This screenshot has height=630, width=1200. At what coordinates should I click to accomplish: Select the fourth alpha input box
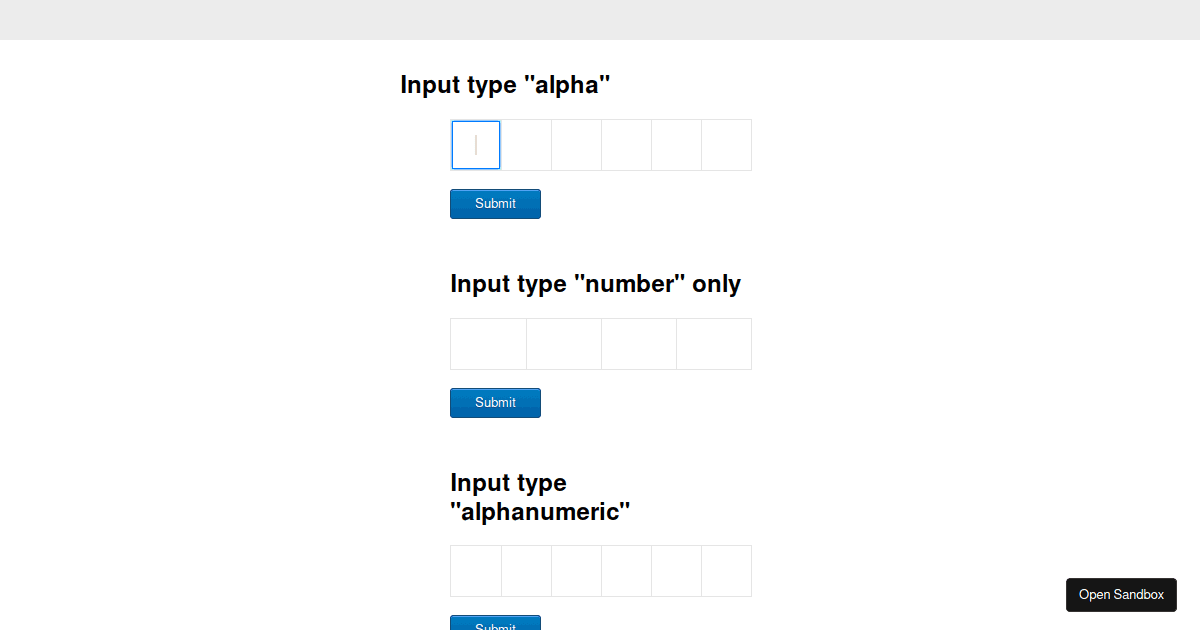pos(626,145)
